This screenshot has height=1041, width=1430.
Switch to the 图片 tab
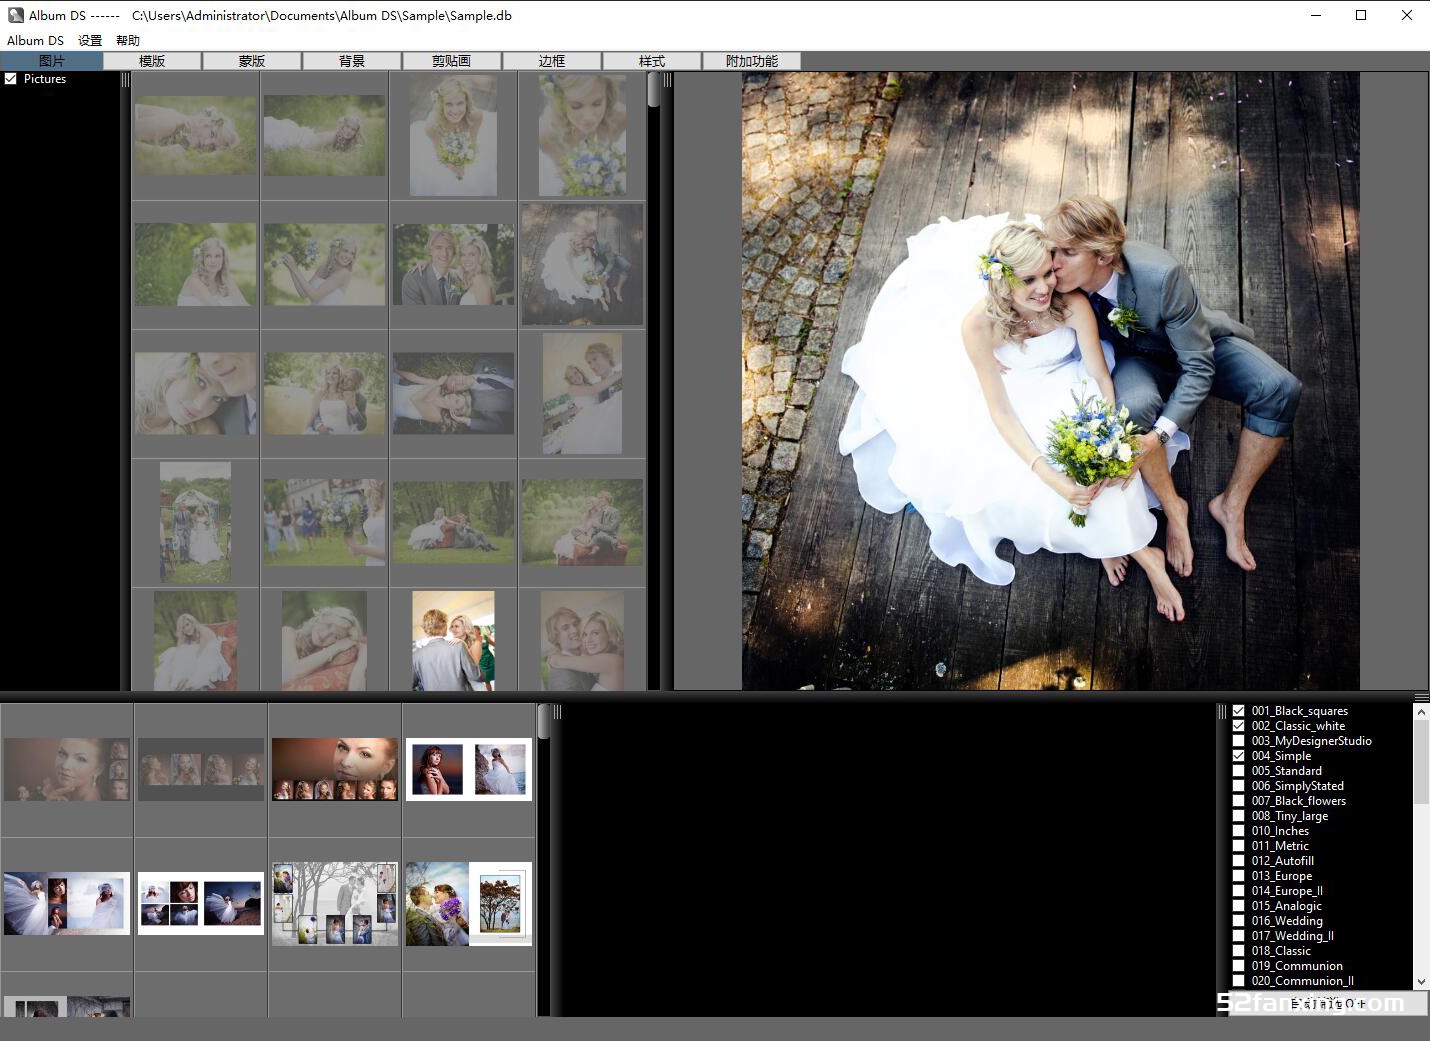(51, 61)
